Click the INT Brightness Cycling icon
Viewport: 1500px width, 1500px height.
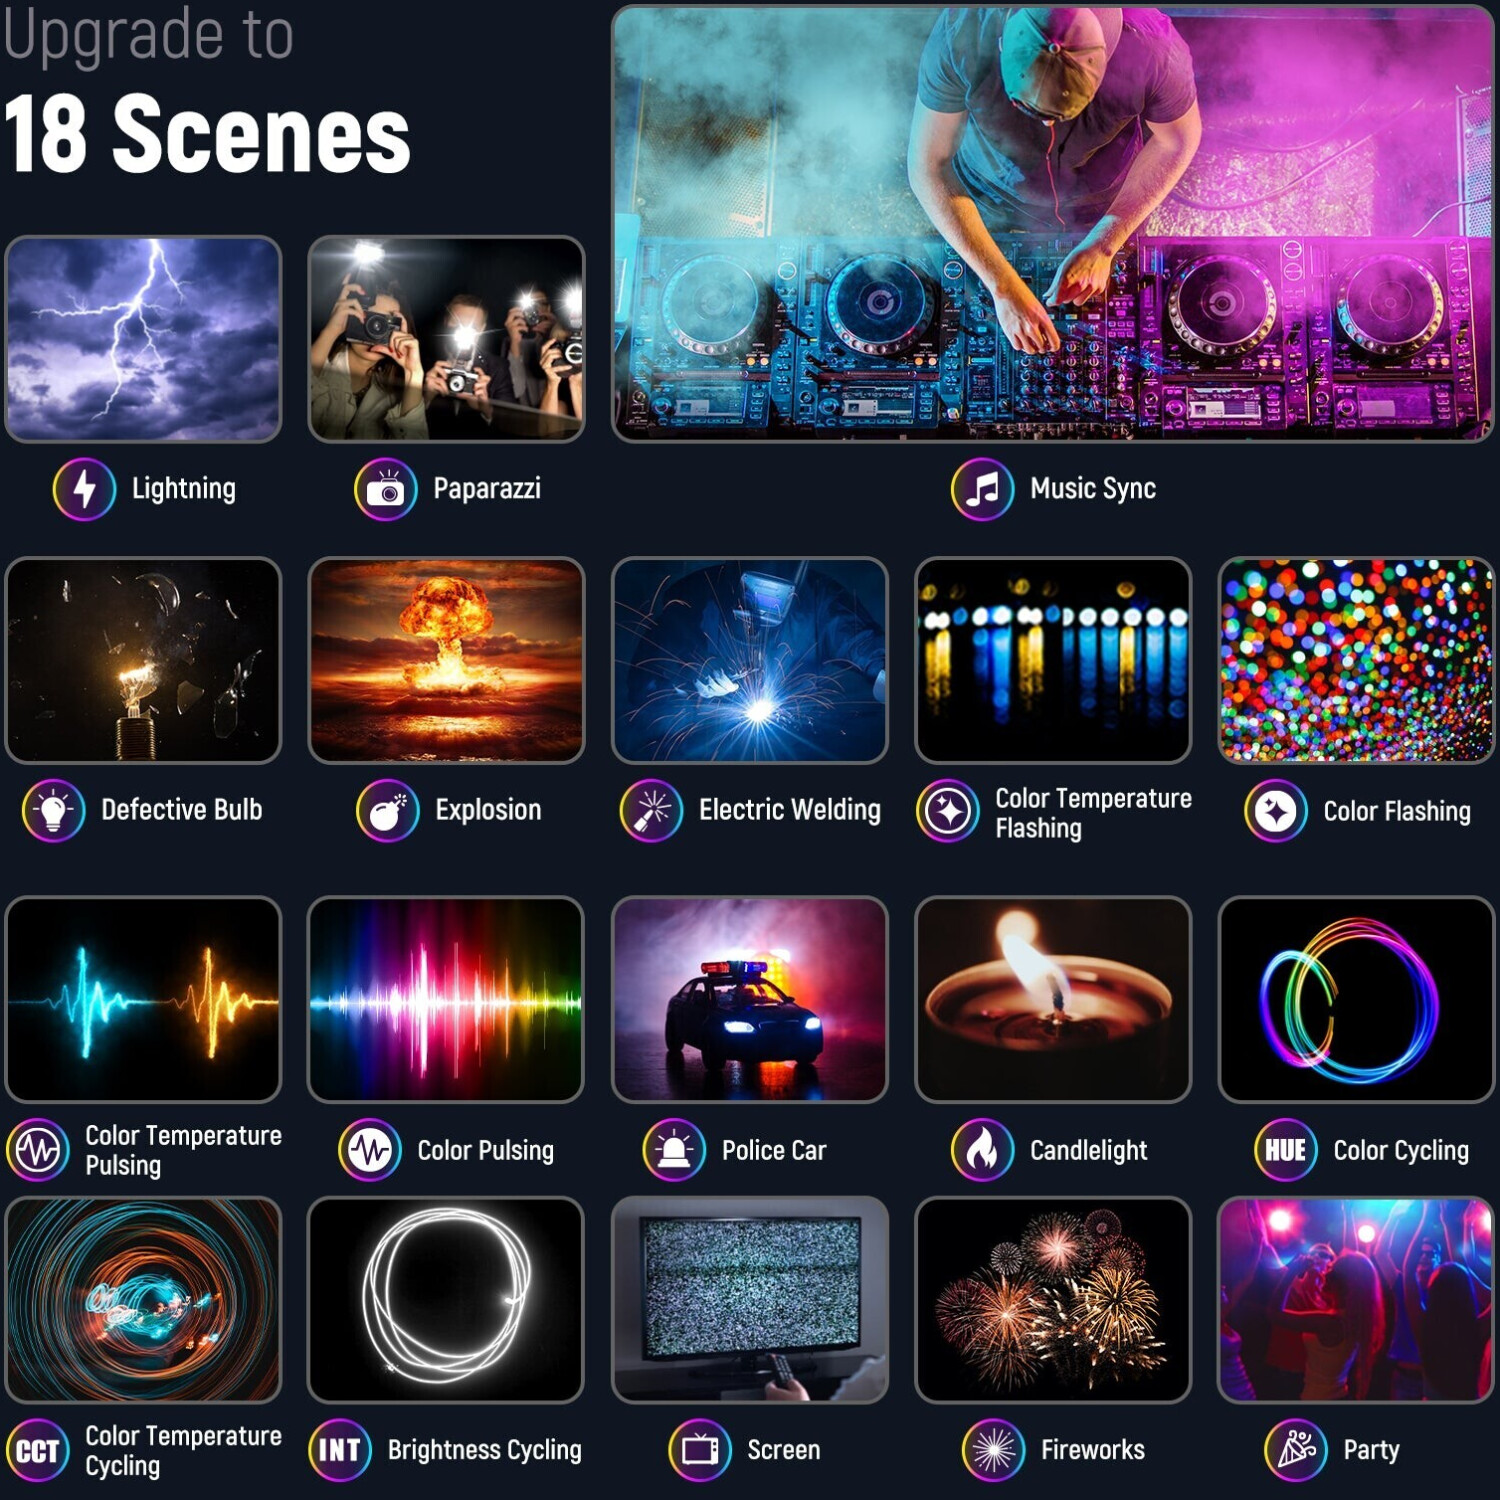(x=340, y=1450)
